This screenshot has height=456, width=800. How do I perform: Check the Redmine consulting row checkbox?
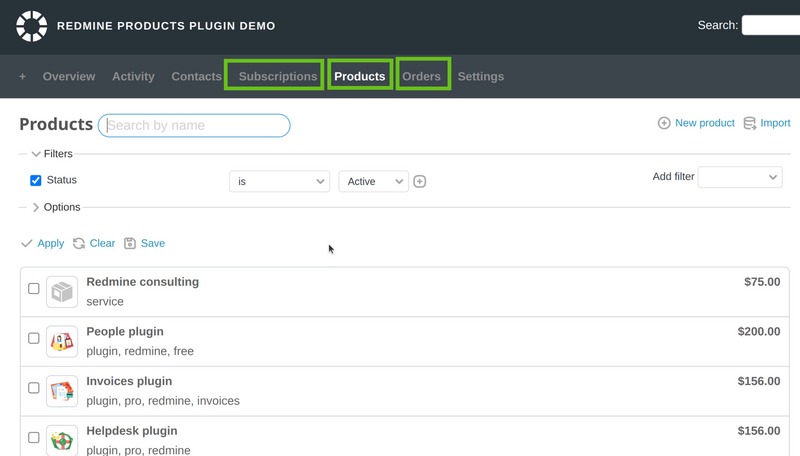[34, 289]
